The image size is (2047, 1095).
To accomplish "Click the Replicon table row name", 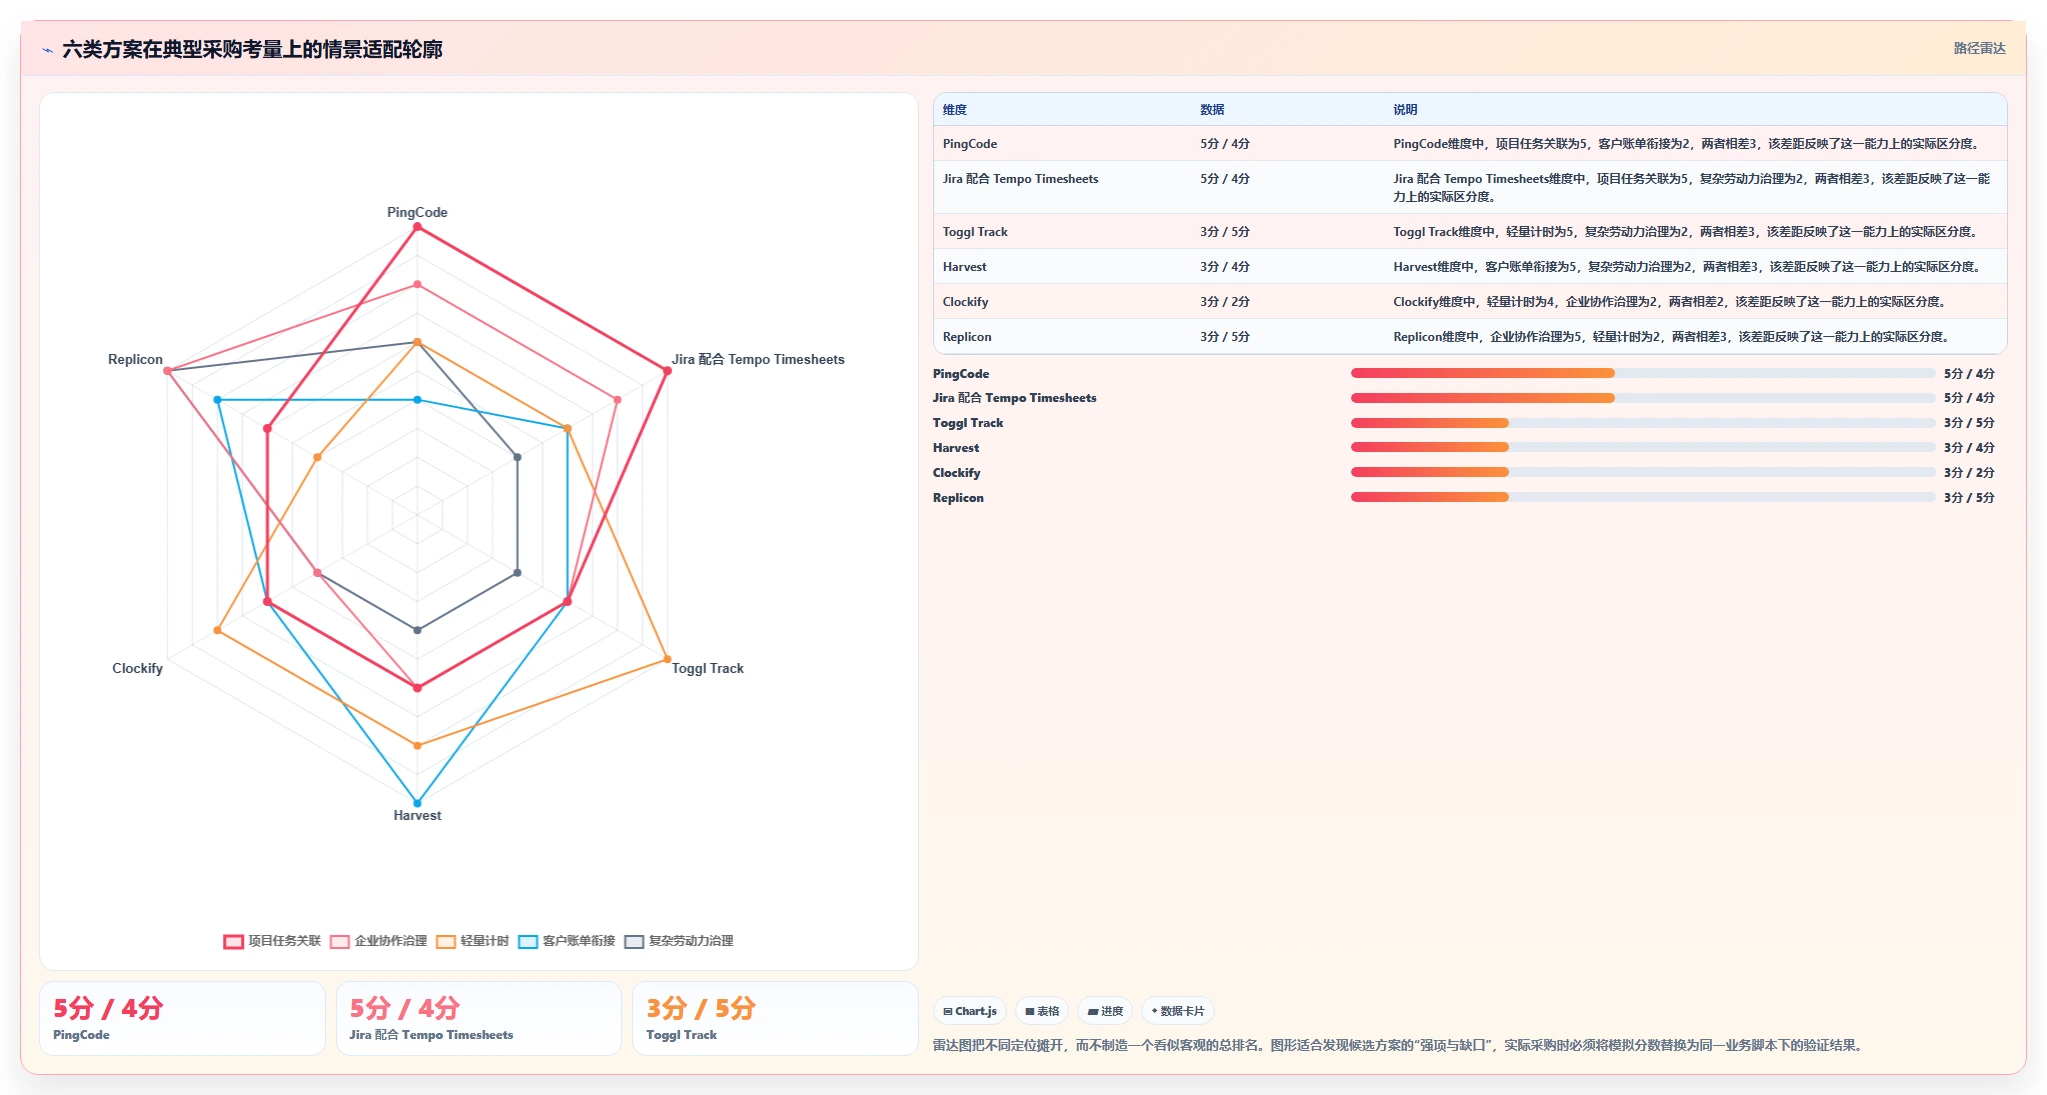I will coord(967,337).
